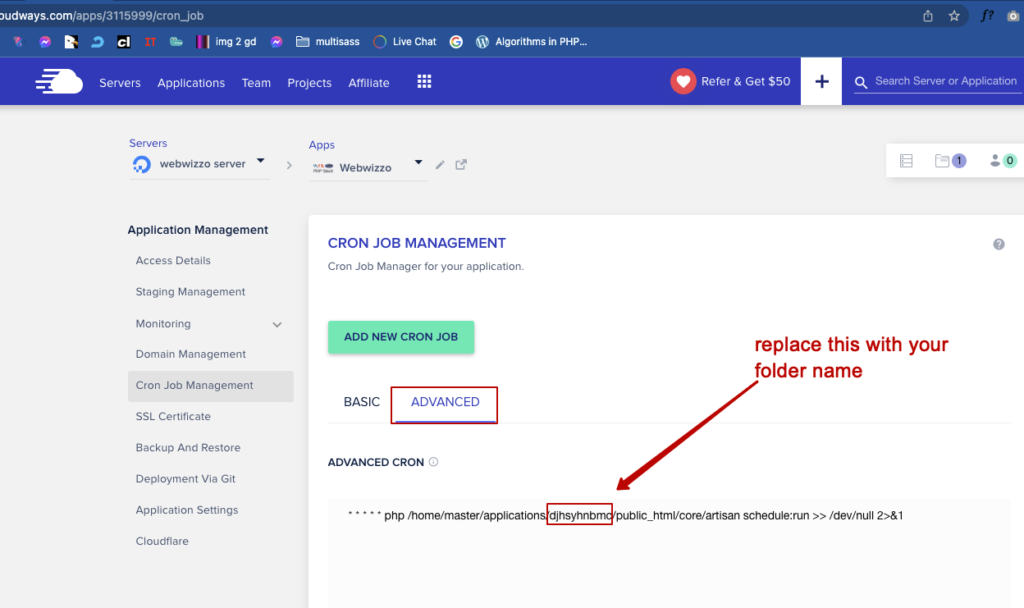This screenshot has width=1024, height=608.
Task: Click the plus add button in navbar
Action: click(x=822, y=82)
